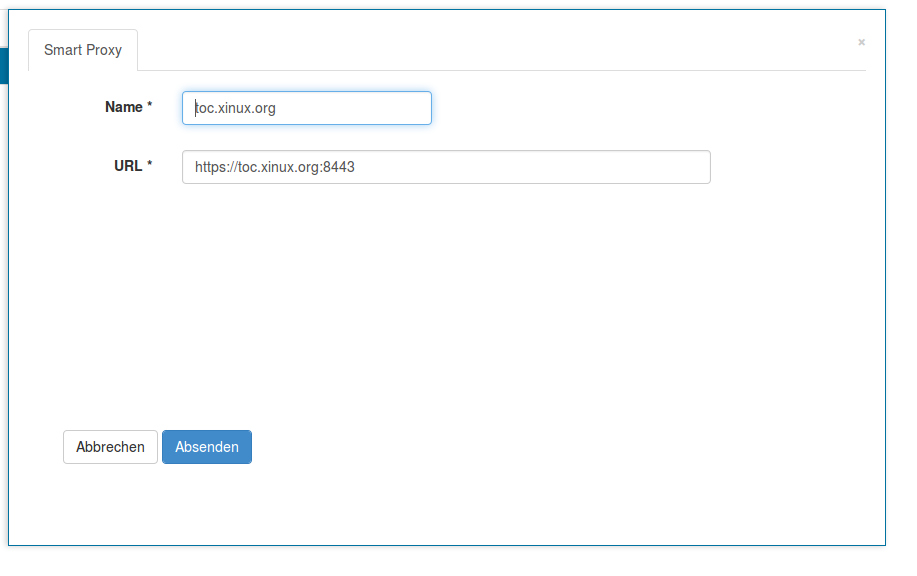Click empty dialog area above the buttons
This screenshot has width=917, height=576.
click(450, 320)
